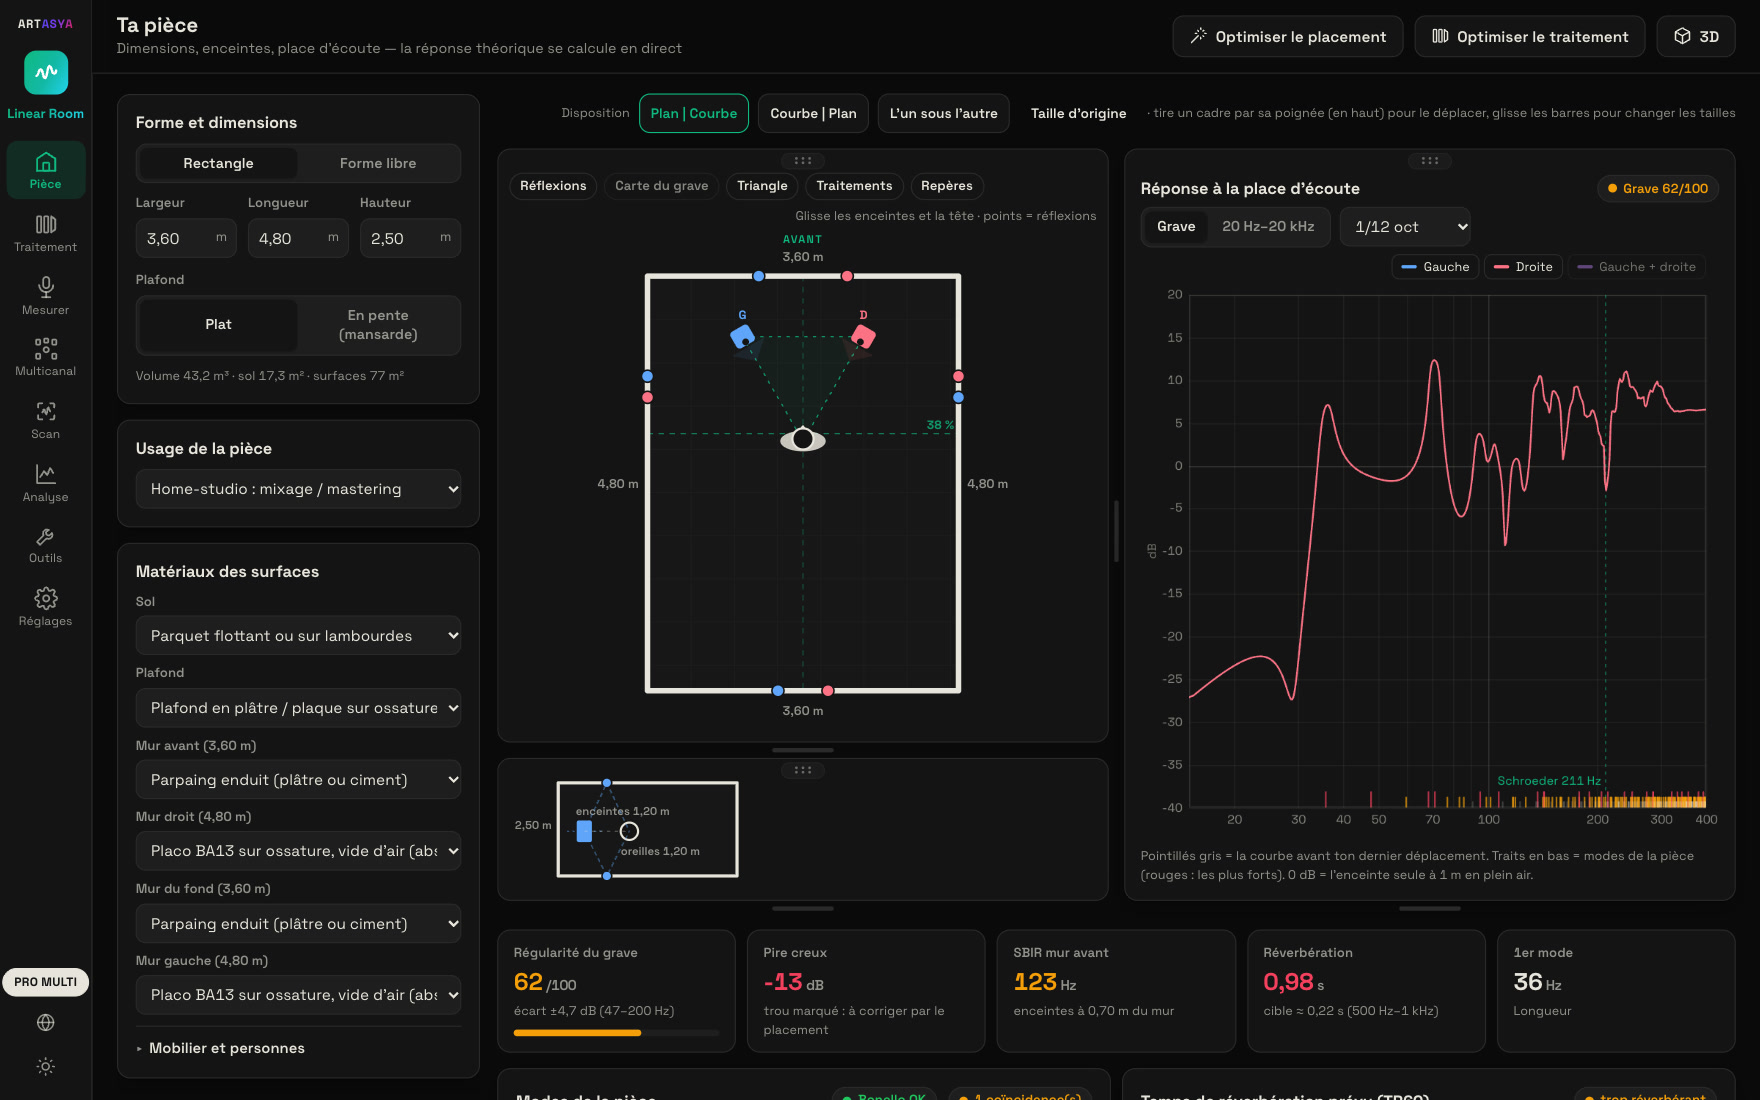Screen dimensions: 1760x1100
Task: Click the sun theme toggle icon
Action: 45,1066
